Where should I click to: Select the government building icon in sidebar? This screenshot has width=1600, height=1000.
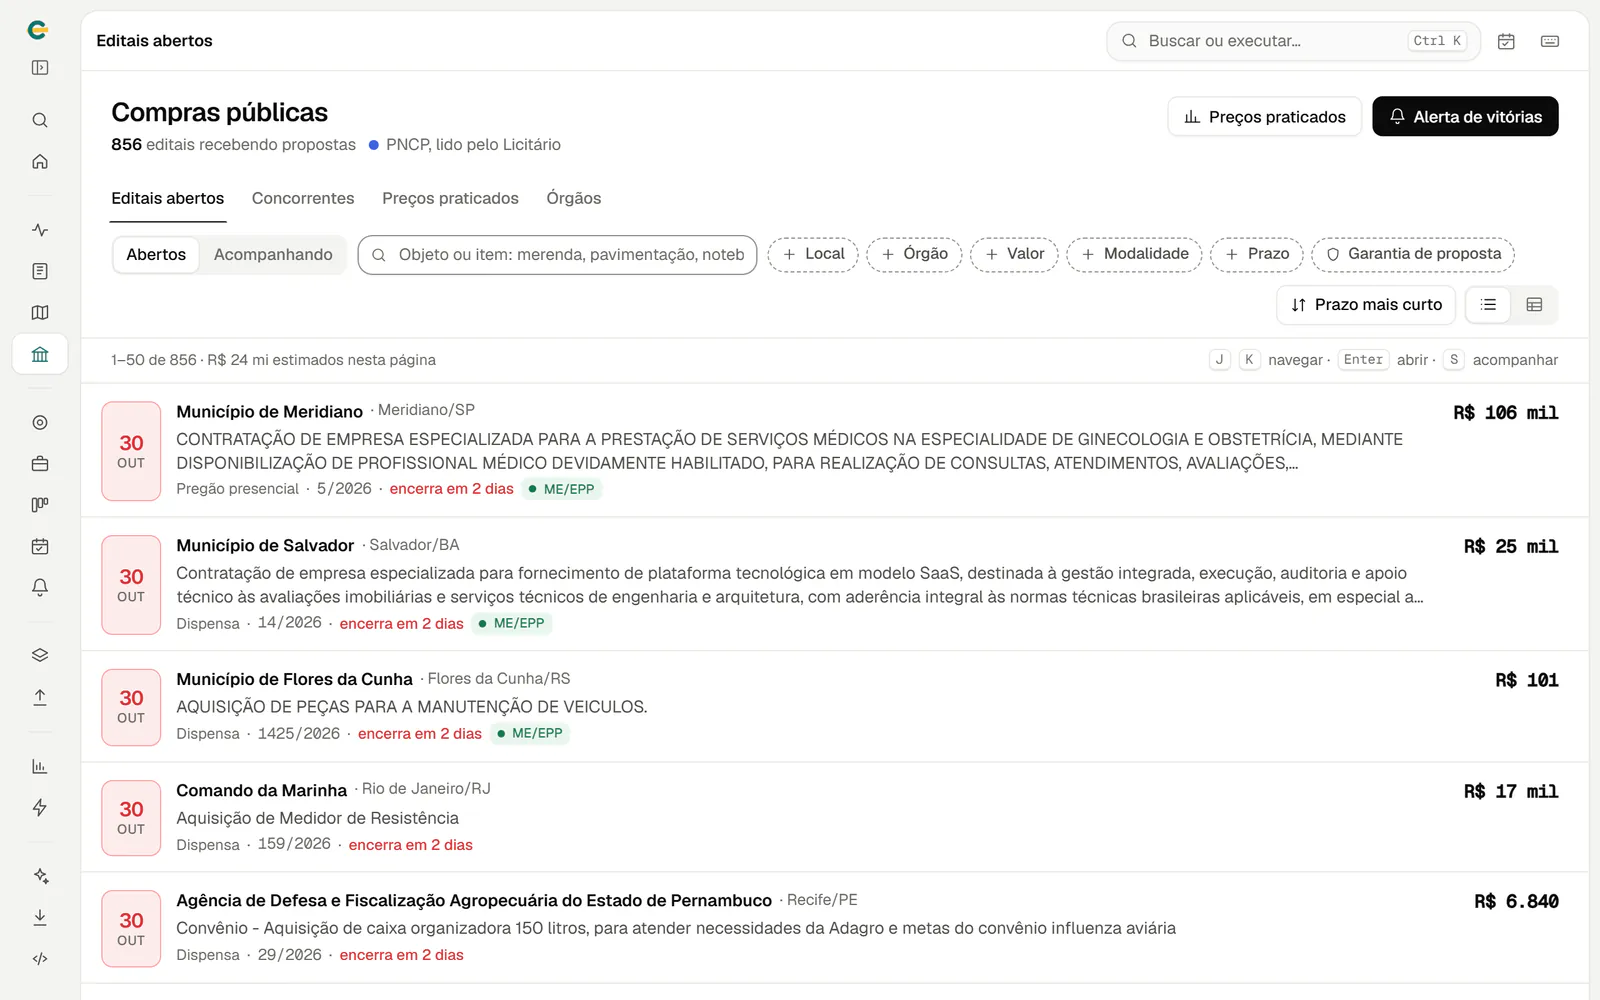pyautogui.click(x=40, y=354)
